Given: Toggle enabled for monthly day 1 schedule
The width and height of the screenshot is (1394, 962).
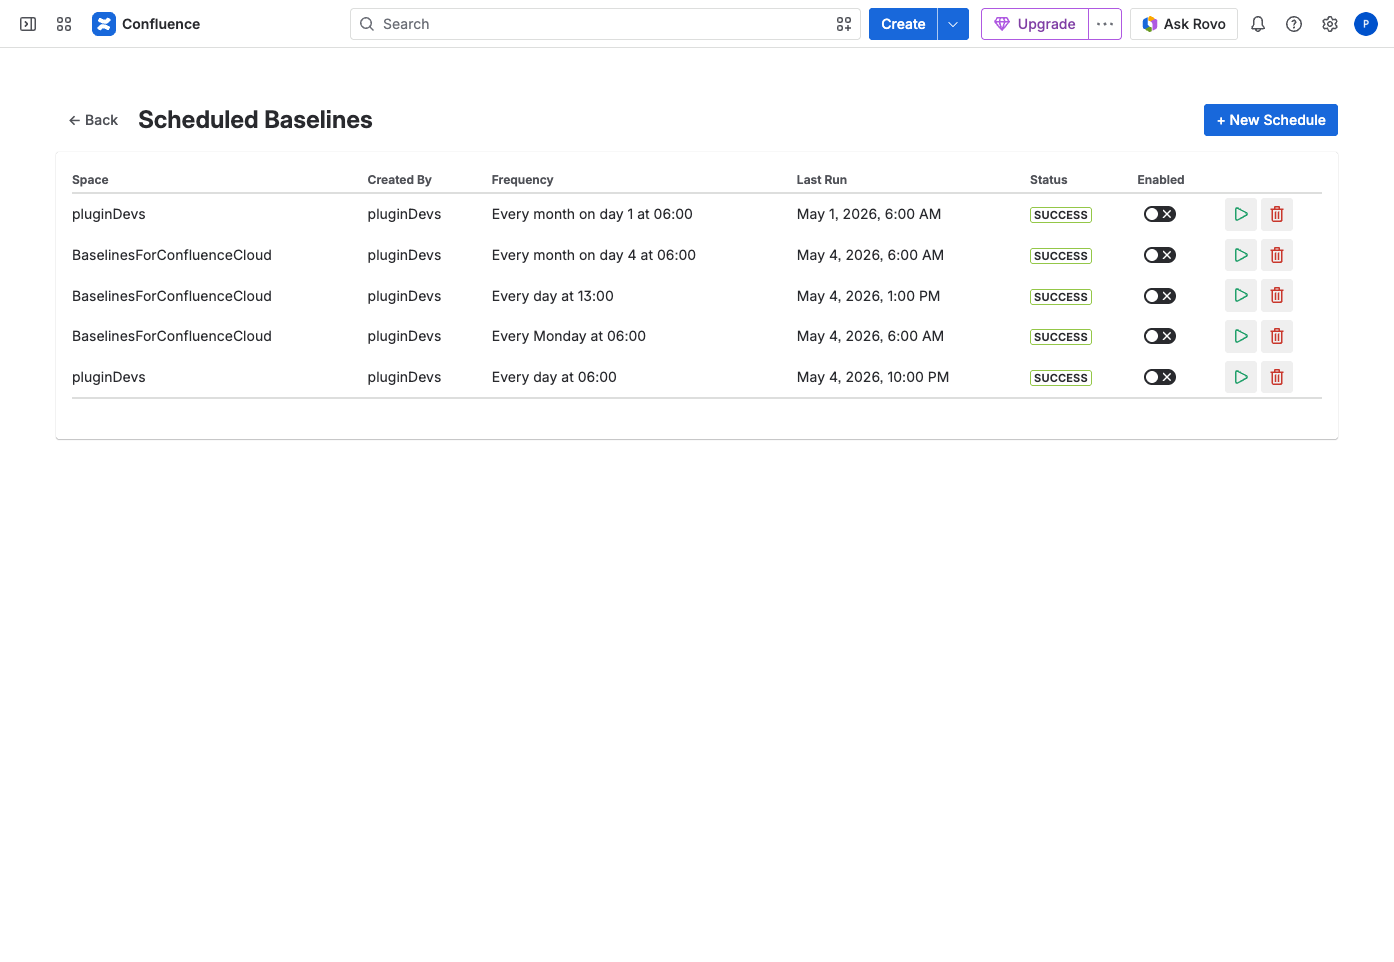Looking at the screenshot, I should 1160,214.
